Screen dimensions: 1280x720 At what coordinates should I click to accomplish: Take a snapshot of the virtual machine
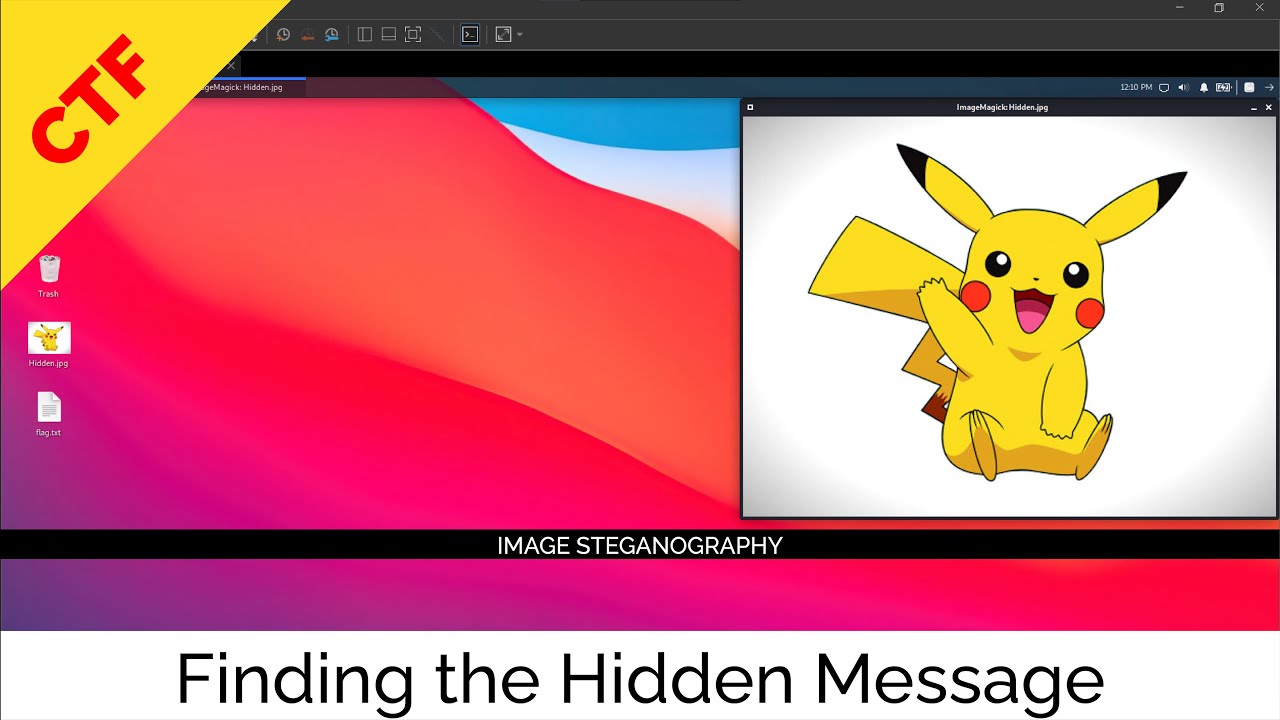[x=283, y=34]
